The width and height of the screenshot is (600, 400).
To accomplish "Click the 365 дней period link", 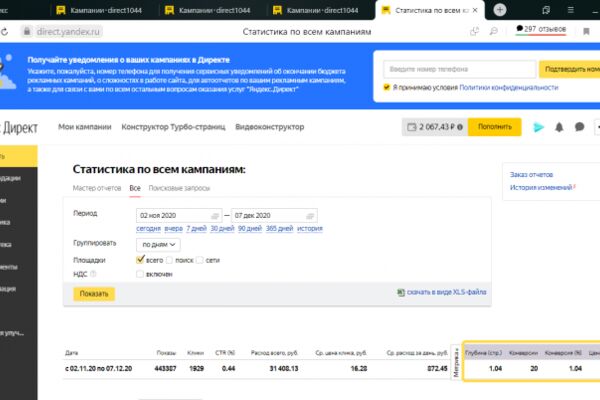I will click(x=279, y=229).
